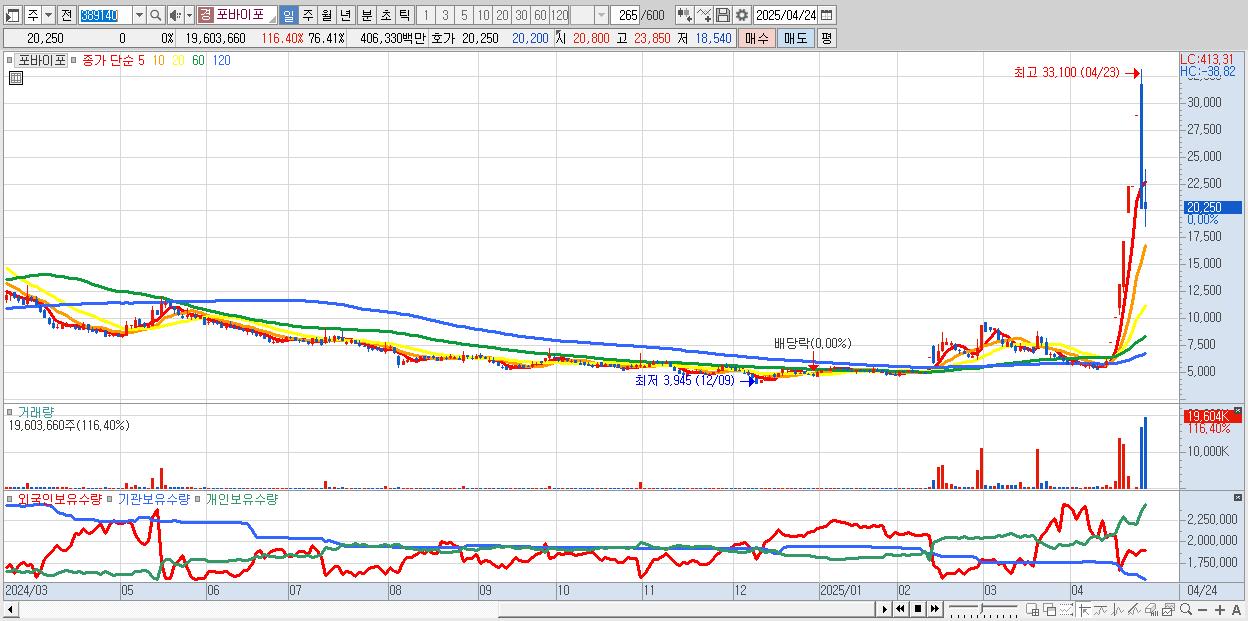The image size is (1248, 621).
Task: Select the 월 monthly period tab
Action: 326,15
